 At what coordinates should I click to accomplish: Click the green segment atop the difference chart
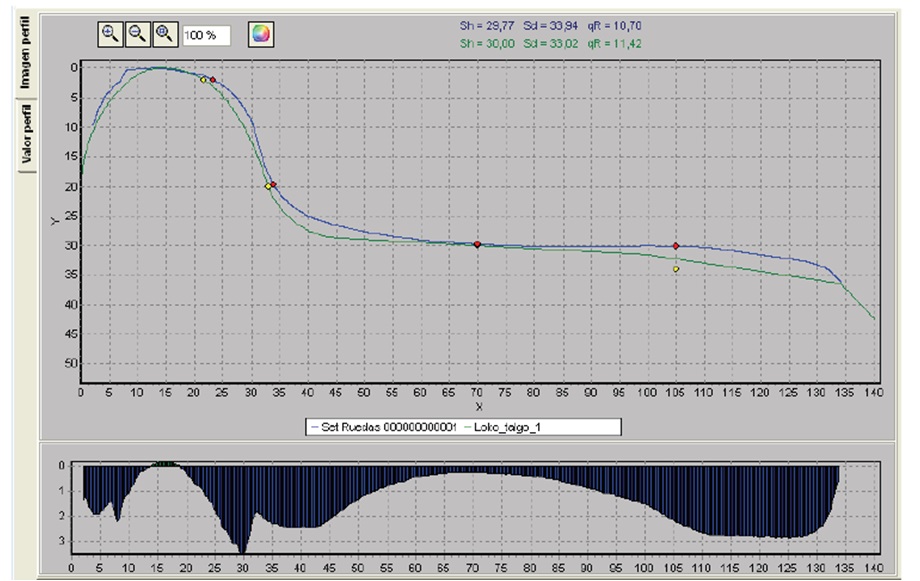click(165, 464)
